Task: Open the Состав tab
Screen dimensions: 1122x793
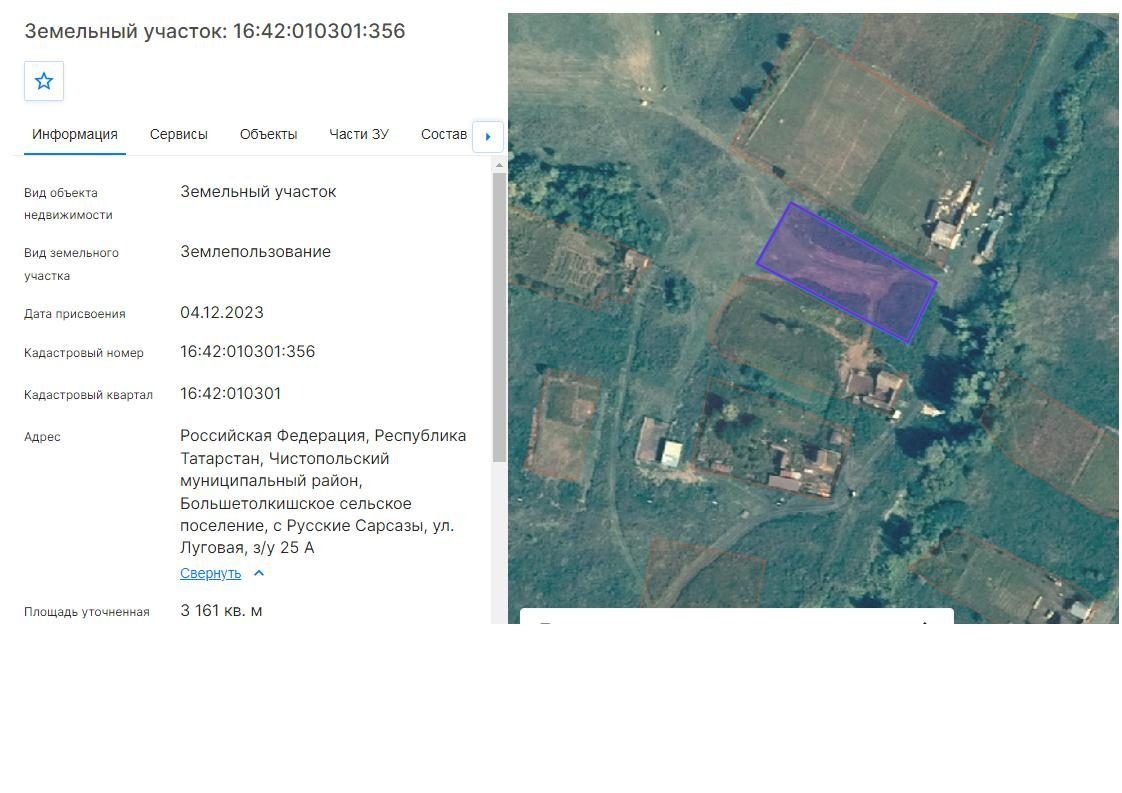Action: pyautogui.click(x=444, y=135)
